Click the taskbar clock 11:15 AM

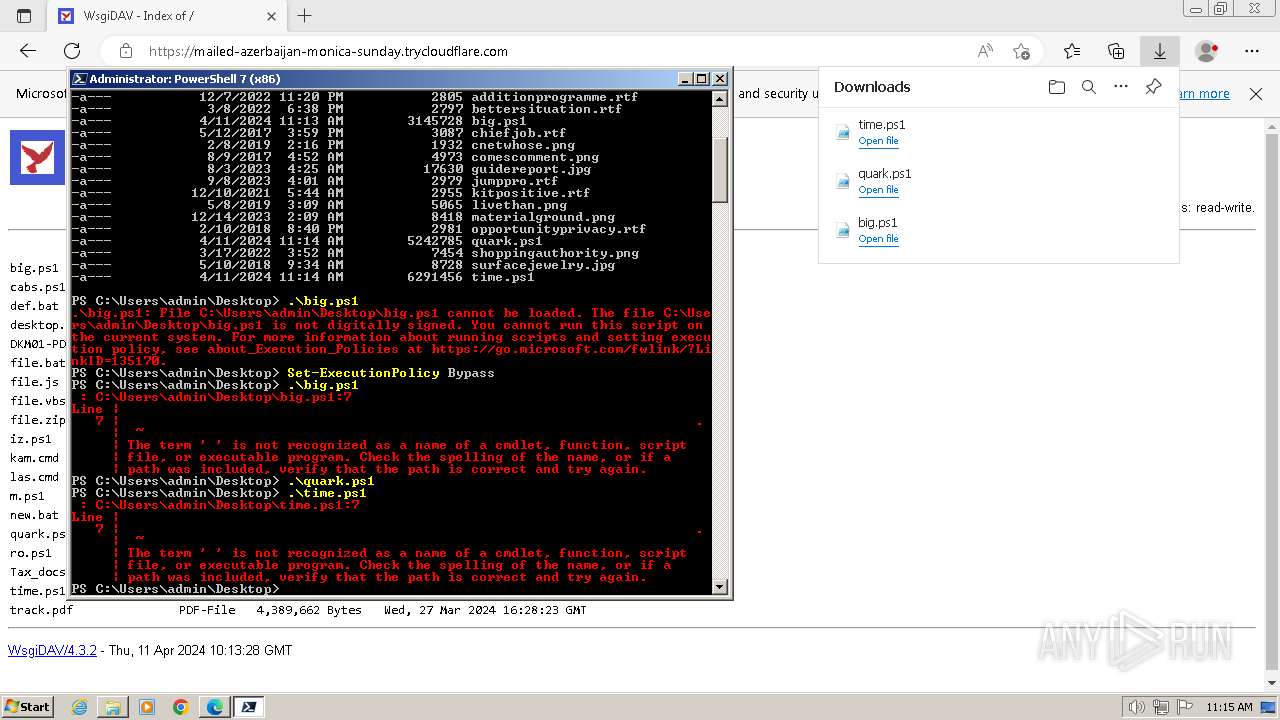coord(1229,707)
